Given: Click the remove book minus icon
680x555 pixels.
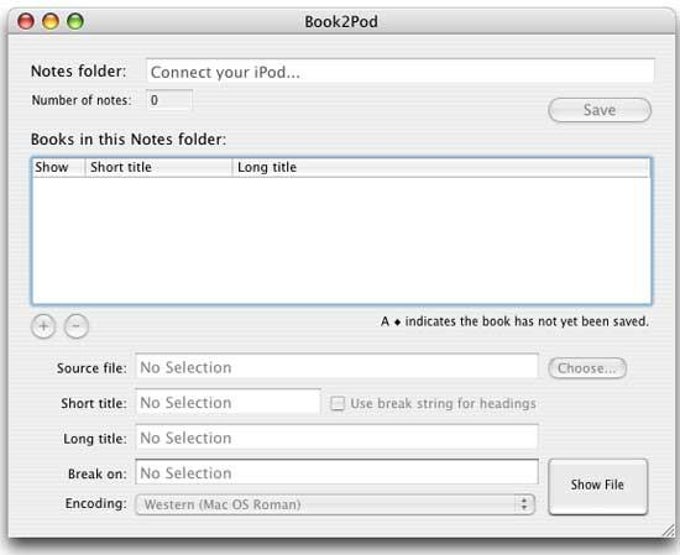Looking at the screenshot, I should 77,326.
